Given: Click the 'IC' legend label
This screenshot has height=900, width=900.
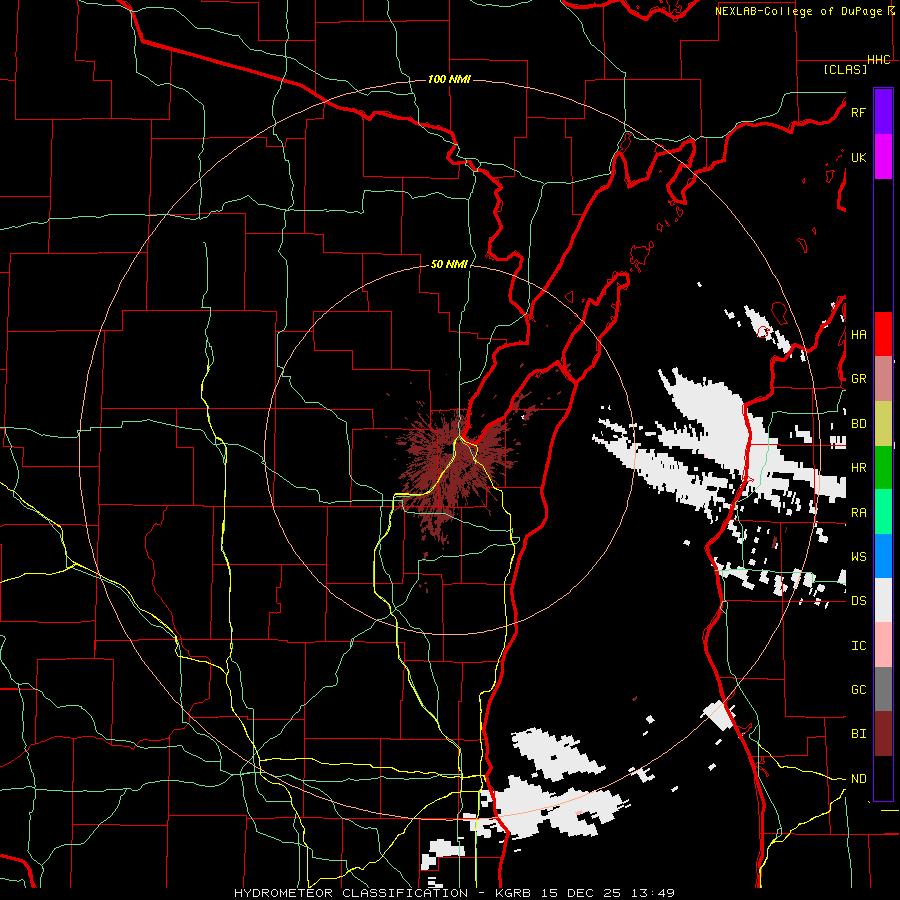Looking at the screenshot, I should tap(859, 646).
